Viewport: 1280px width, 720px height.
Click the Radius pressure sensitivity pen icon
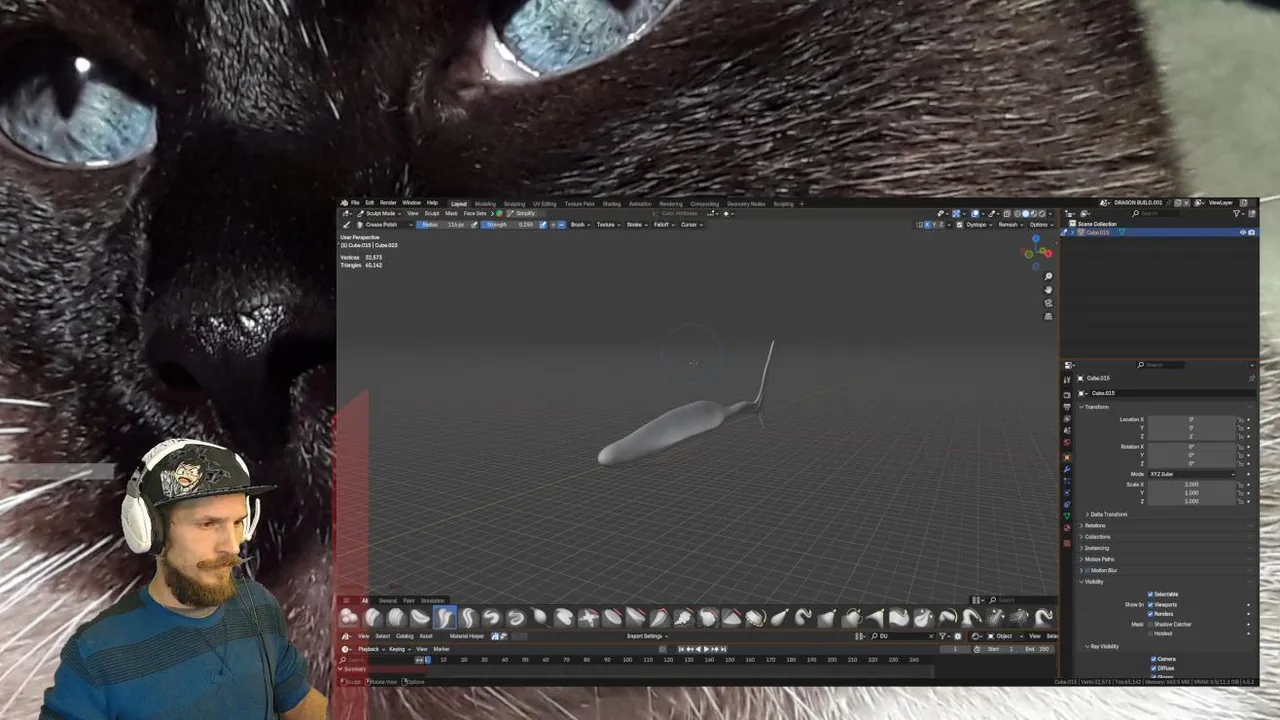(x=475, y=224)
